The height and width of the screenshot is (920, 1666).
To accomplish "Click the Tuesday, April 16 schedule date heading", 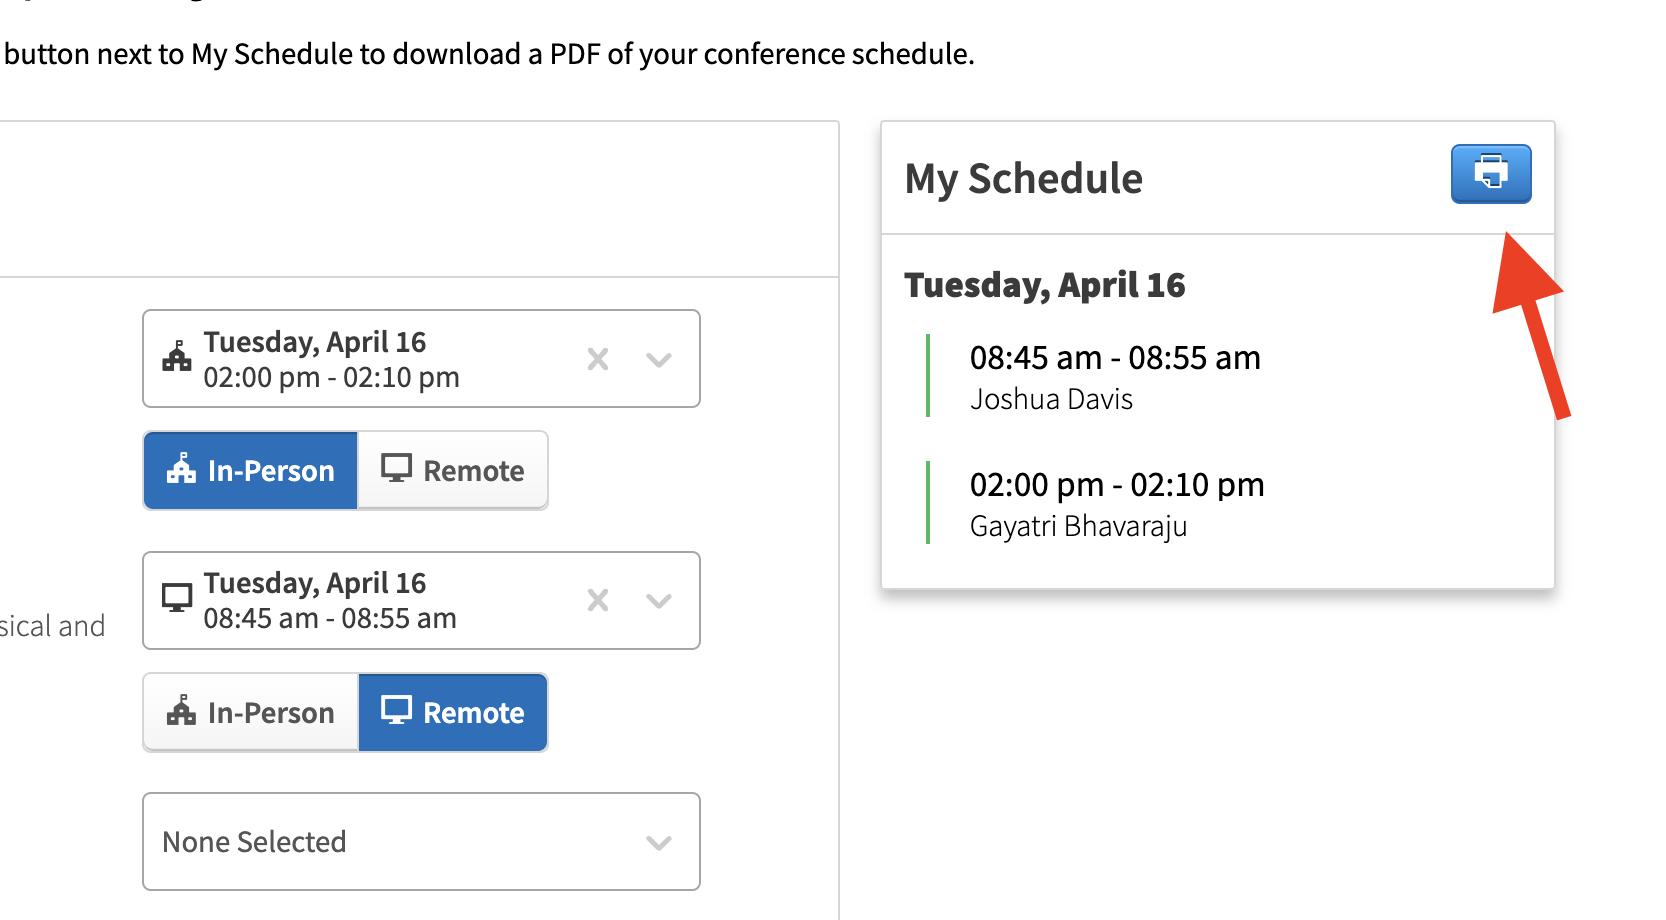I will tap(1045, 285).
